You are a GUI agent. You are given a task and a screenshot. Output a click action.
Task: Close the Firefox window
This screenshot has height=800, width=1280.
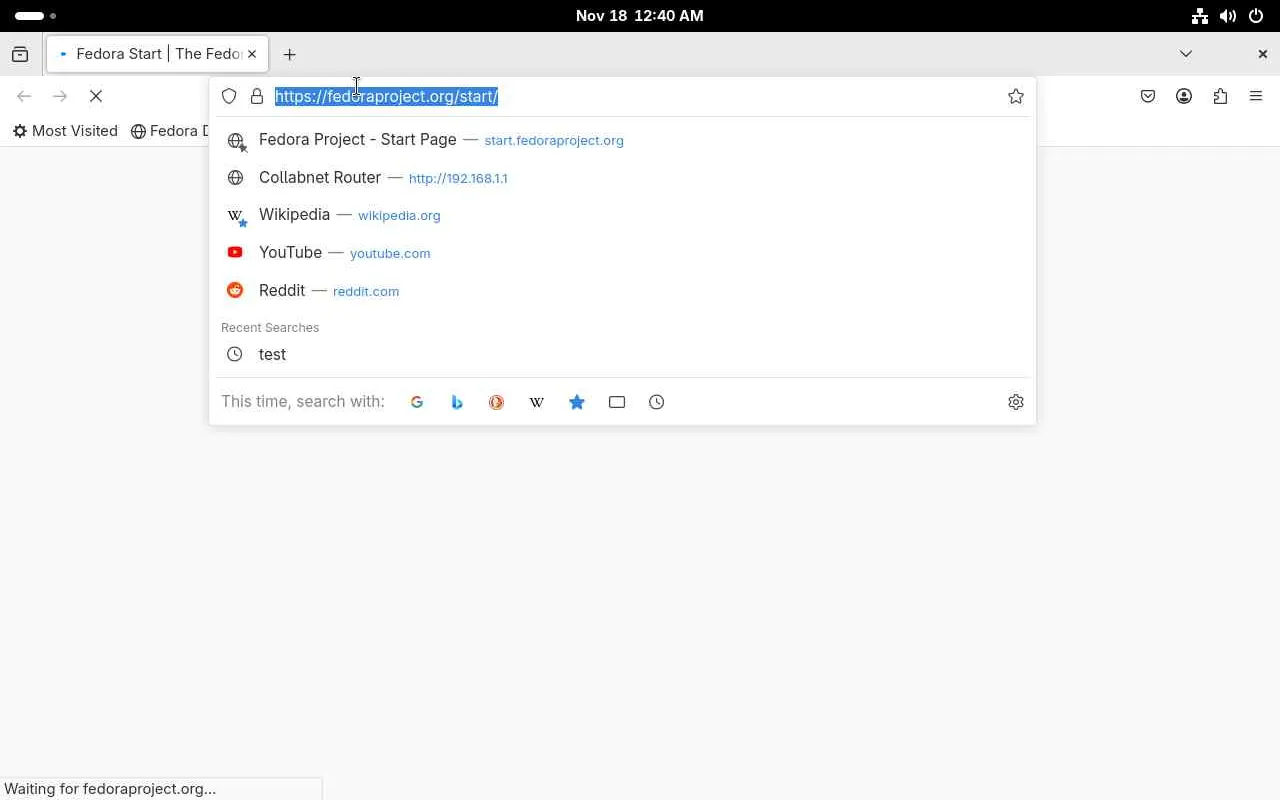click(1262, 54)
